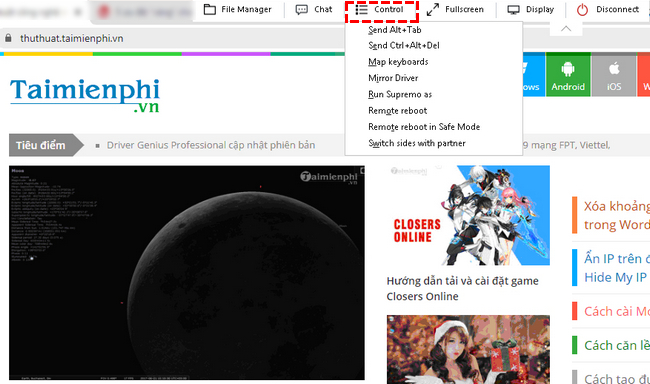Open the red Cách cài link
Viewport: 650px width, 384px height.
click(617, 311)
